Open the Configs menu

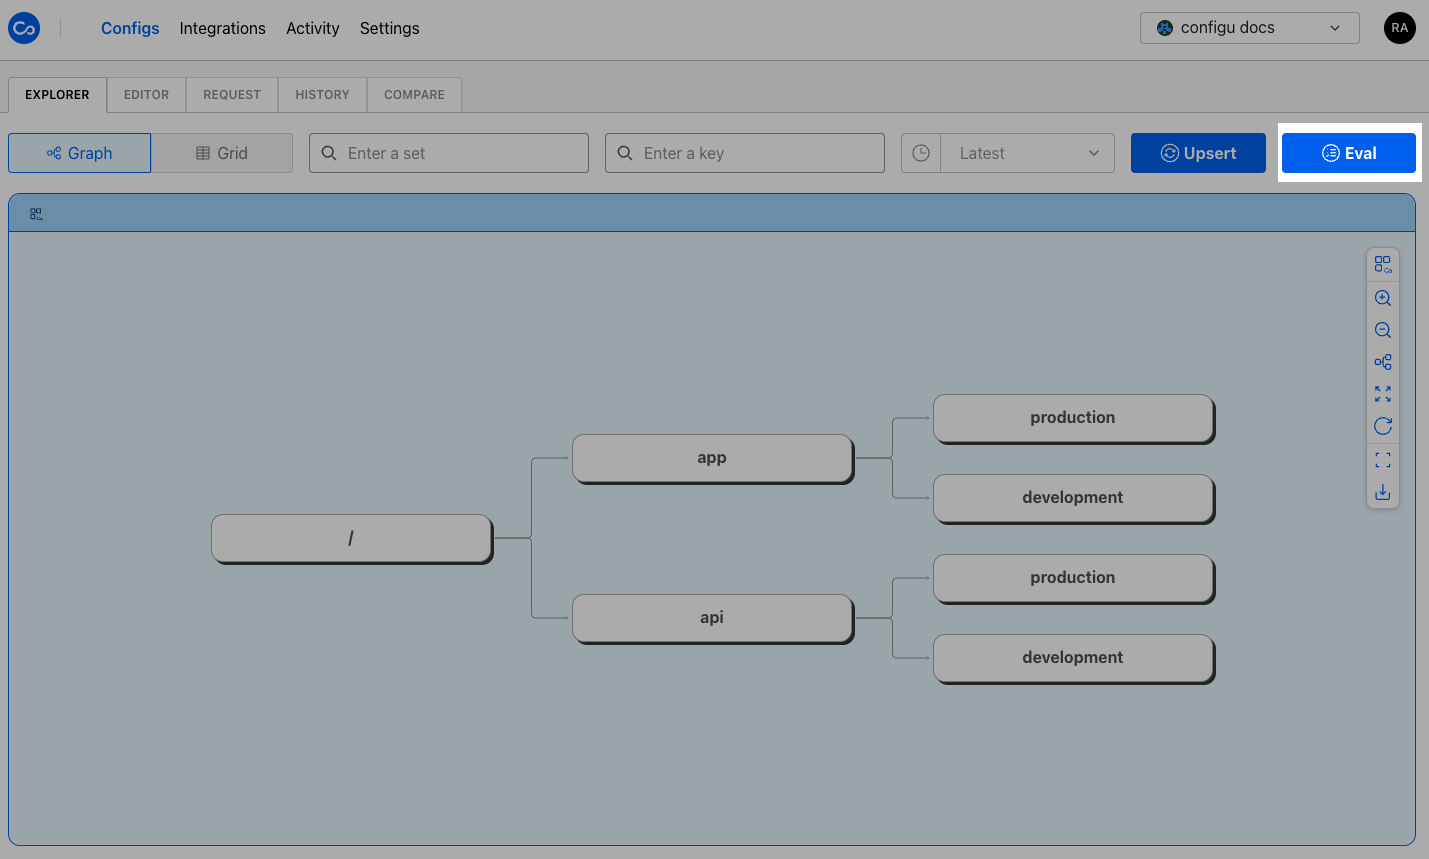[130, 28]
